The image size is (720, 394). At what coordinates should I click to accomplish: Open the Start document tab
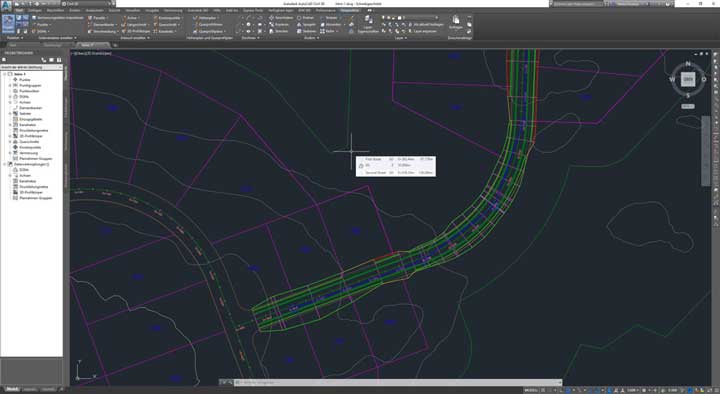pyautogui.click(x=13, y=45)
